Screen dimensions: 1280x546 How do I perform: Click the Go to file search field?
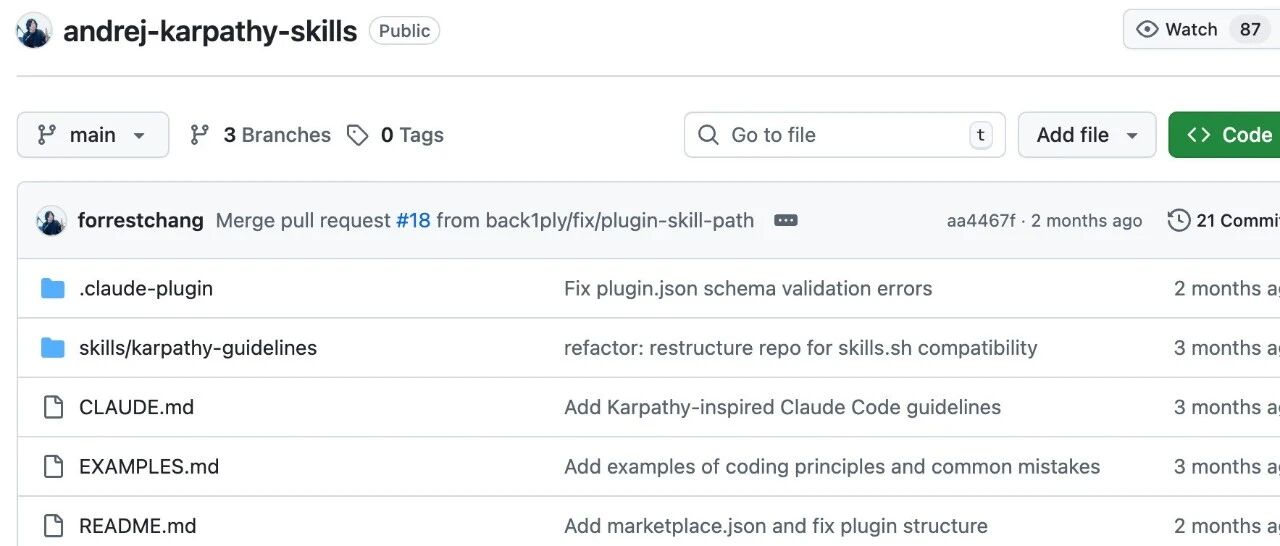coord(838,135)
